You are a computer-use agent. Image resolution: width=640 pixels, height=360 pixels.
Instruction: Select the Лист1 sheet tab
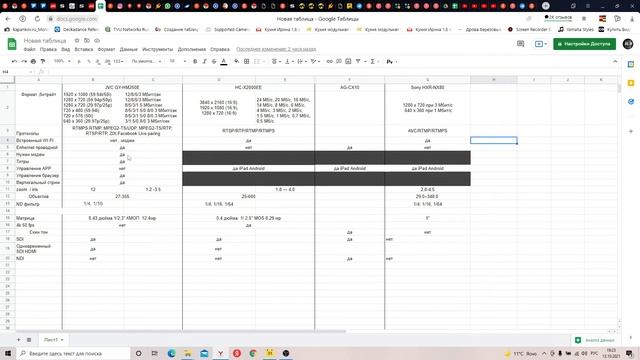coord(53,340)
